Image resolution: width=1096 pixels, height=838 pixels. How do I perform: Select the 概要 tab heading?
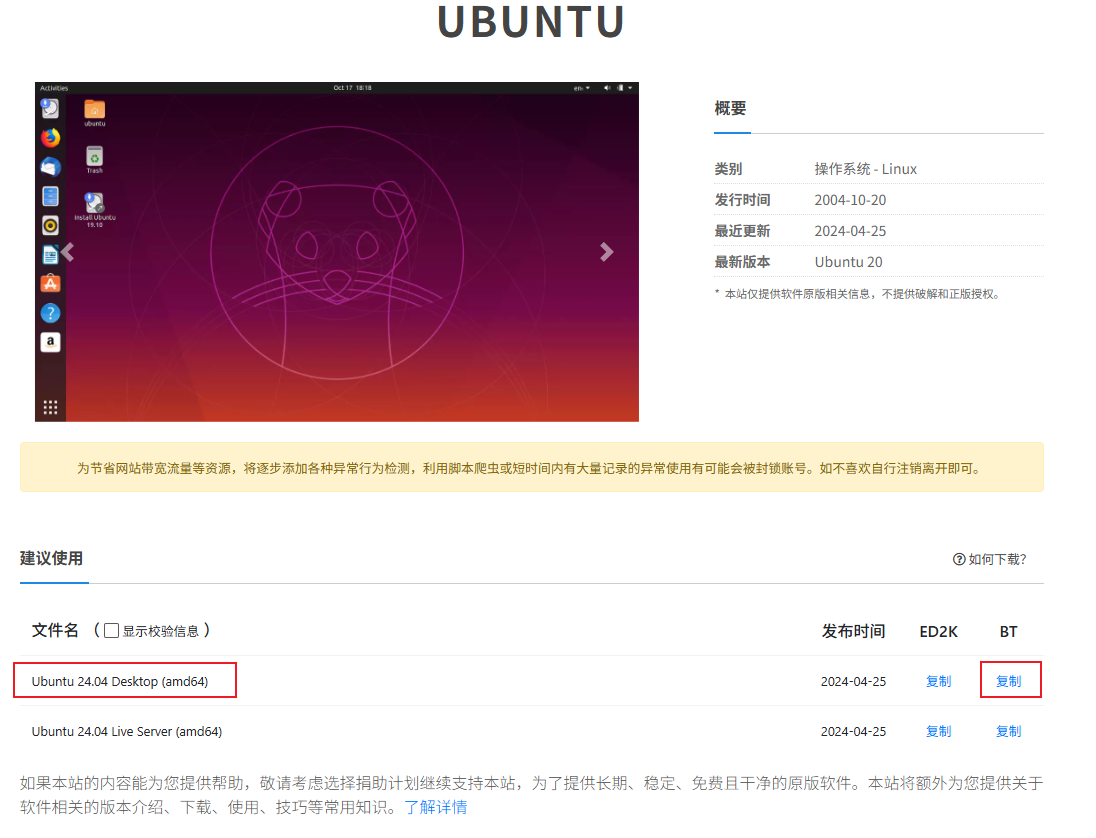730,108
